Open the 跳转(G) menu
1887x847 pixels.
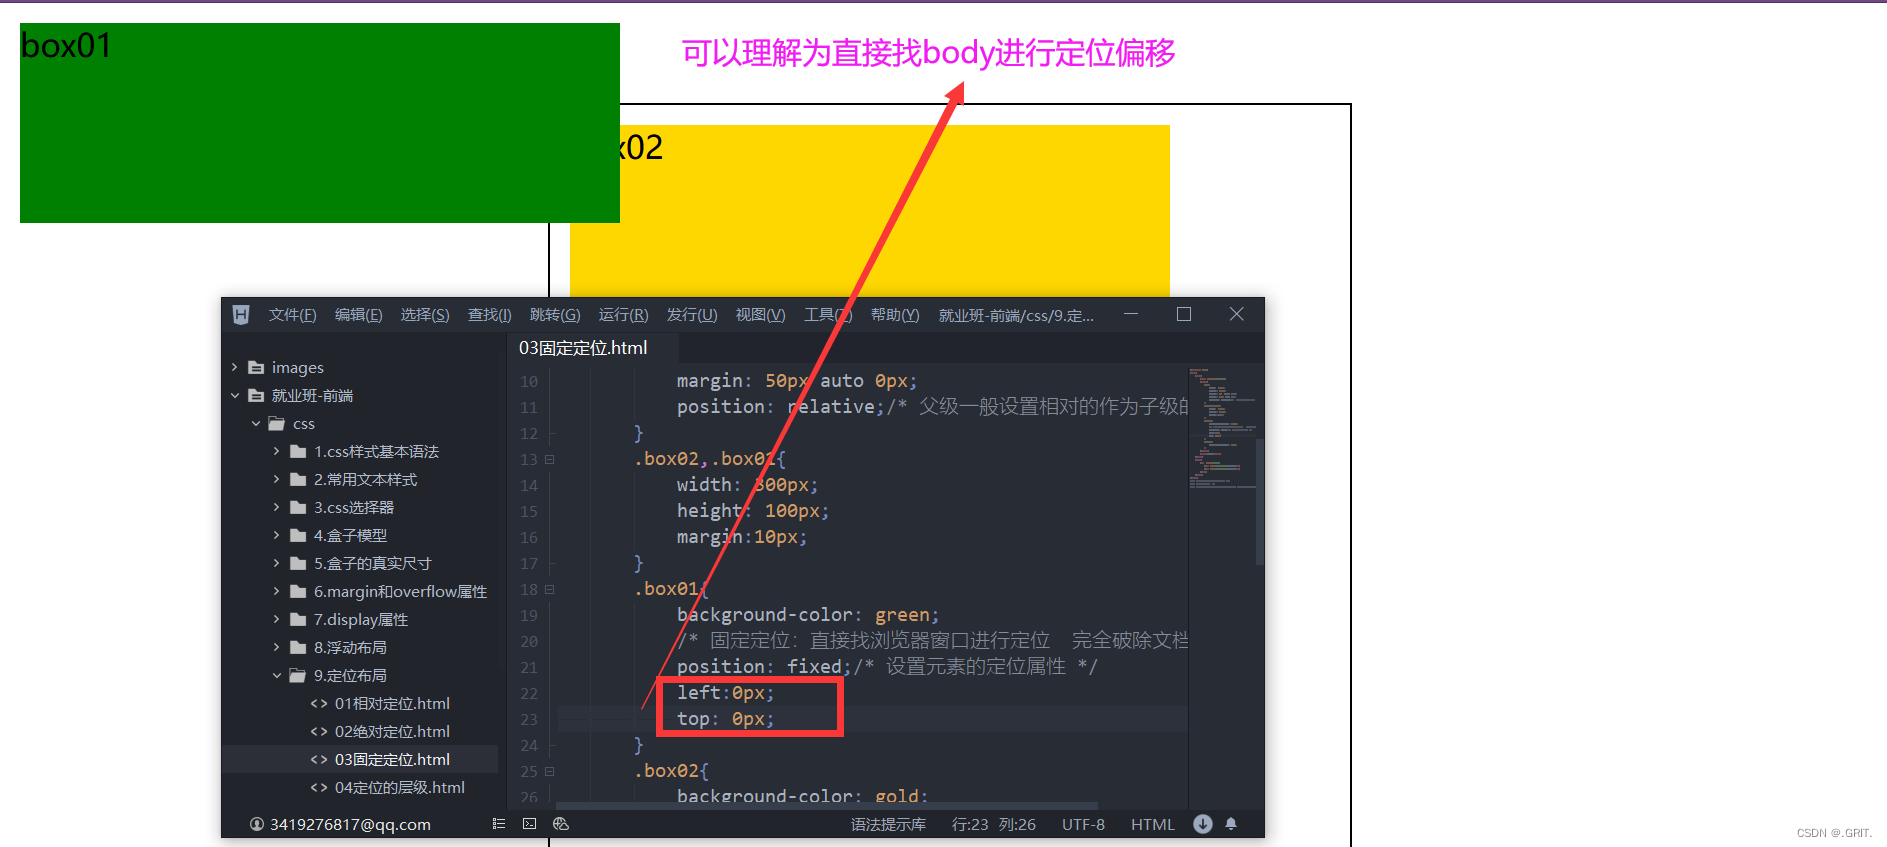click(555, 315)
